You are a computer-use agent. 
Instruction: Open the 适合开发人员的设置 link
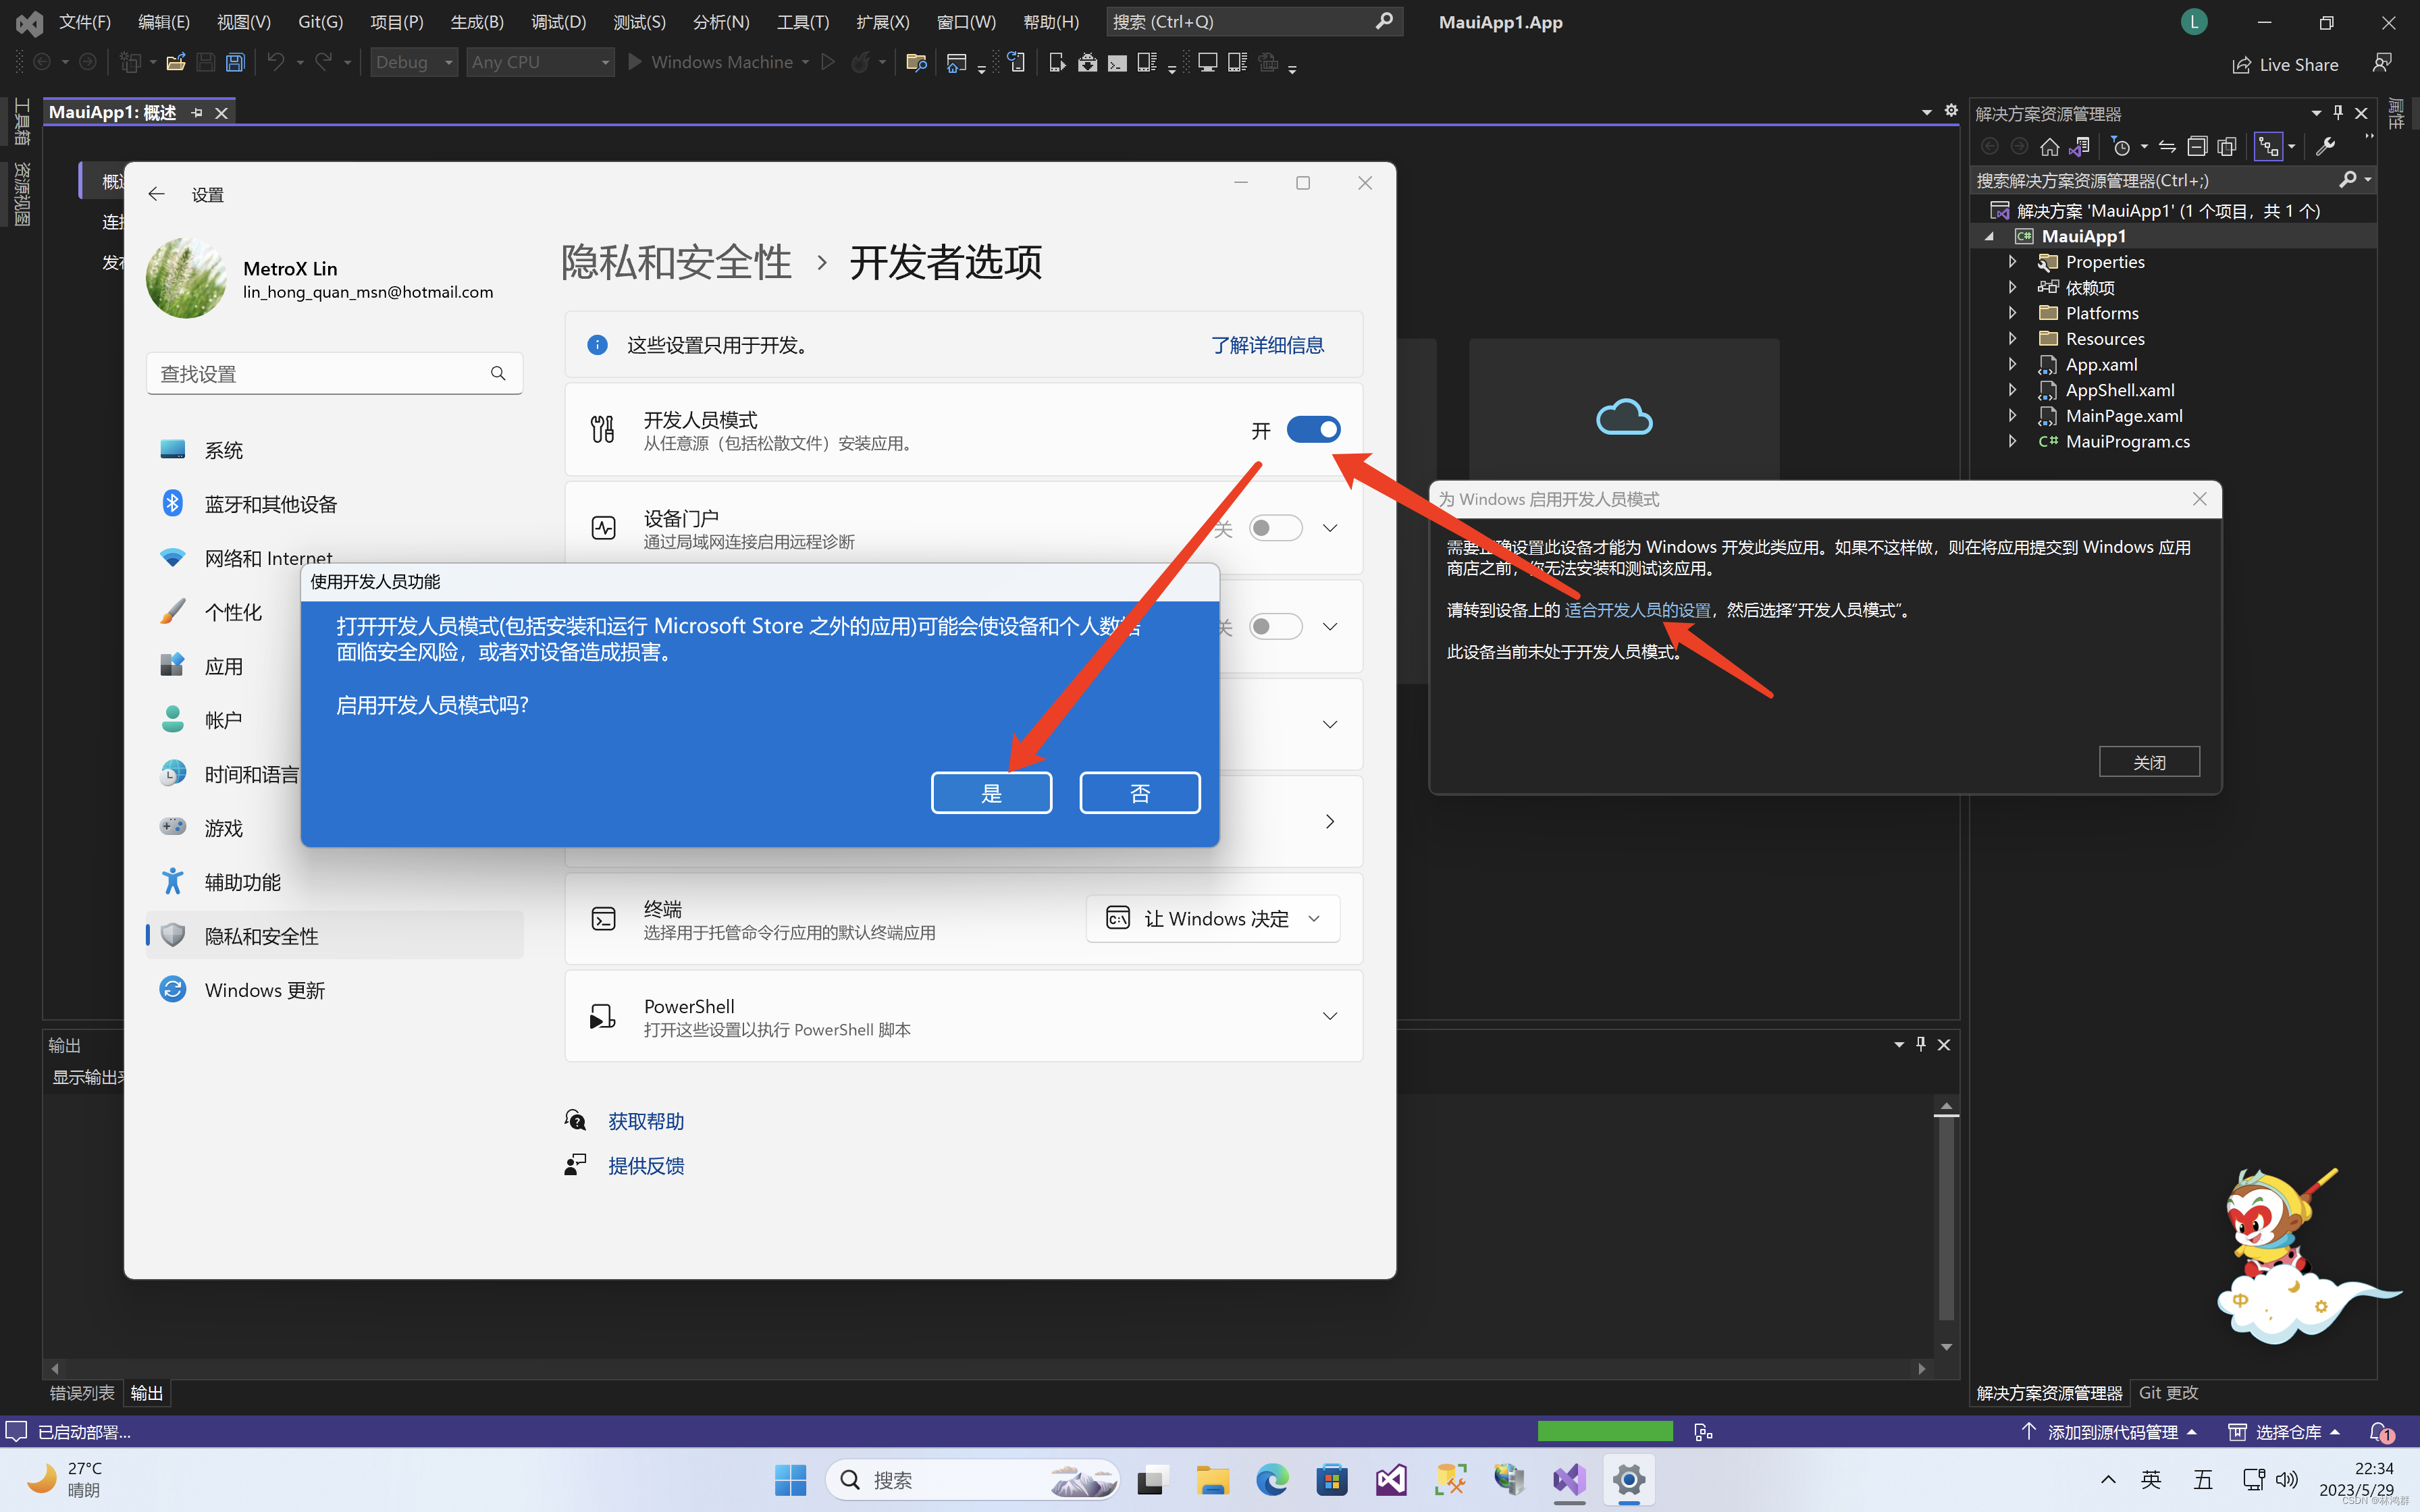click(1637, 610)
